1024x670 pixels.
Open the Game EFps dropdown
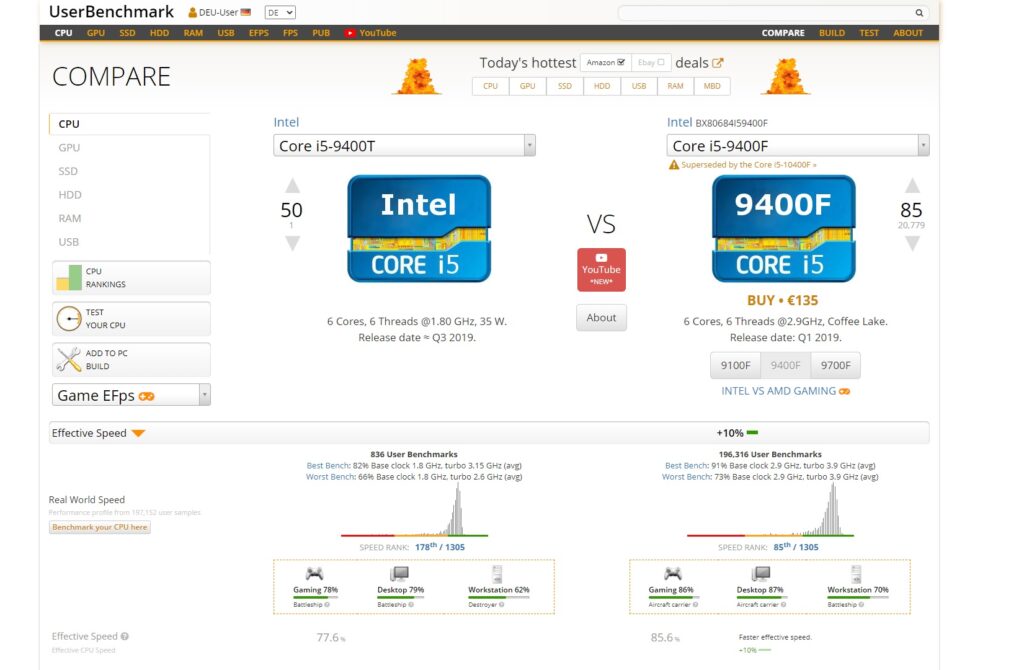[x=131, y=395]
